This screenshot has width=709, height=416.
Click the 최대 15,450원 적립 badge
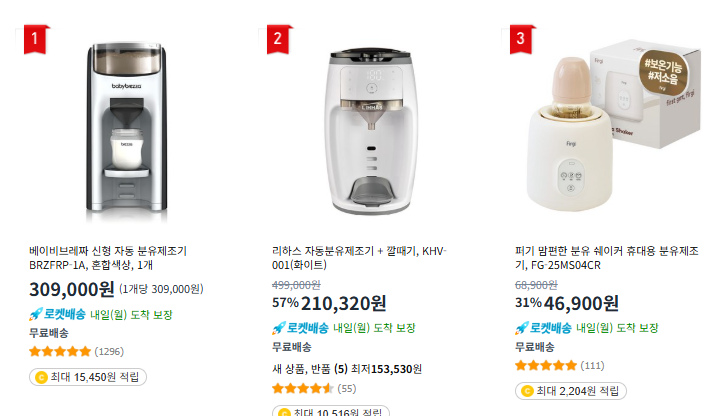pos(88,377)
